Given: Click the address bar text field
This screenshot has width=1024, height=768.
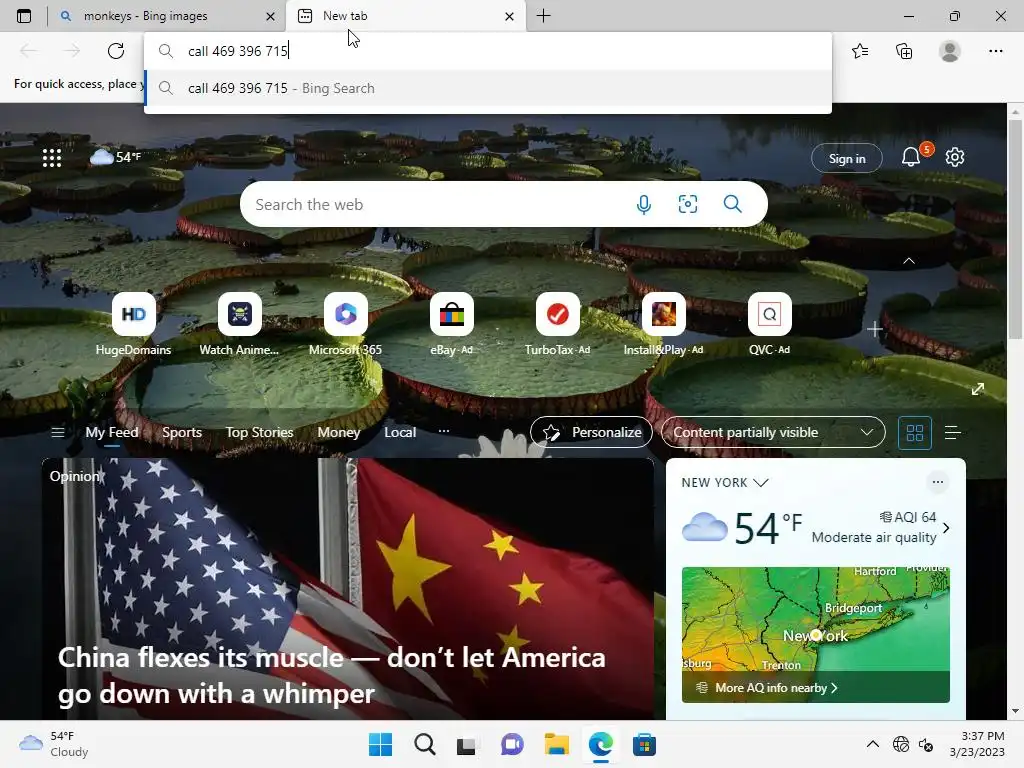Looking at the screenshot, I should point(488,51).
